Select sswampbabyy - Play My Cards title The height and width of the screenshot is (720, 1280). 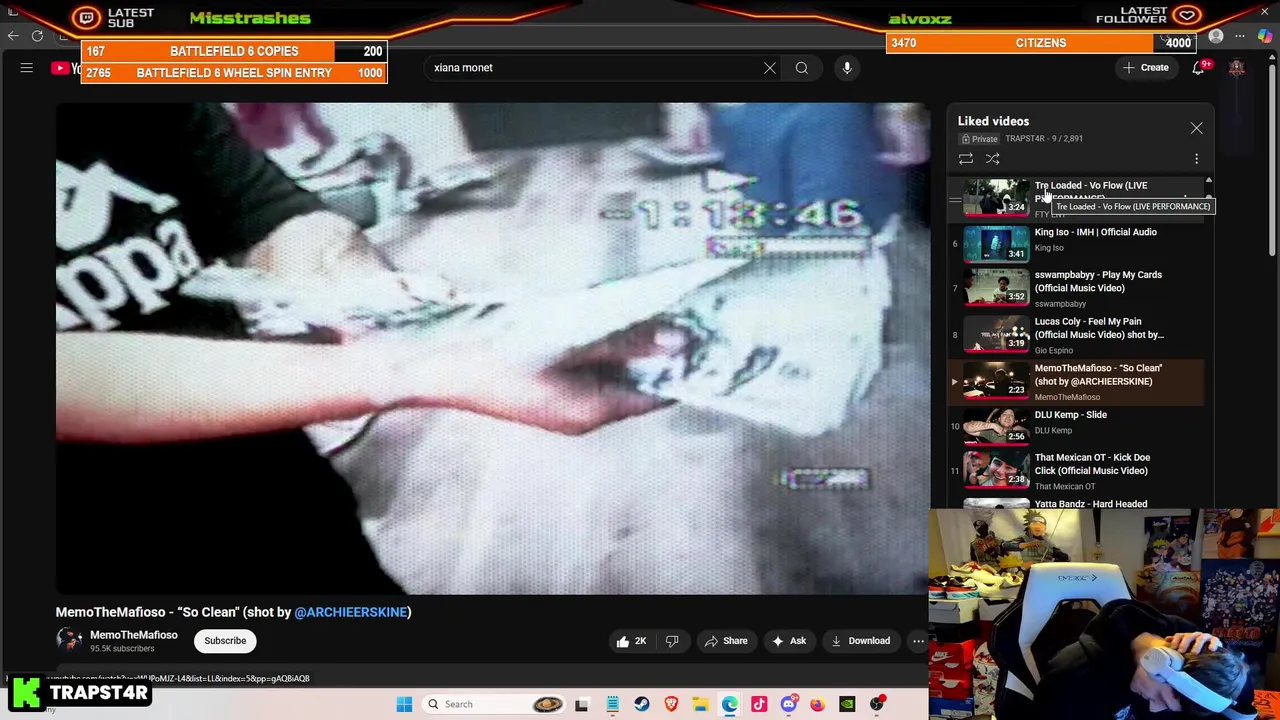coord(1098,281)
